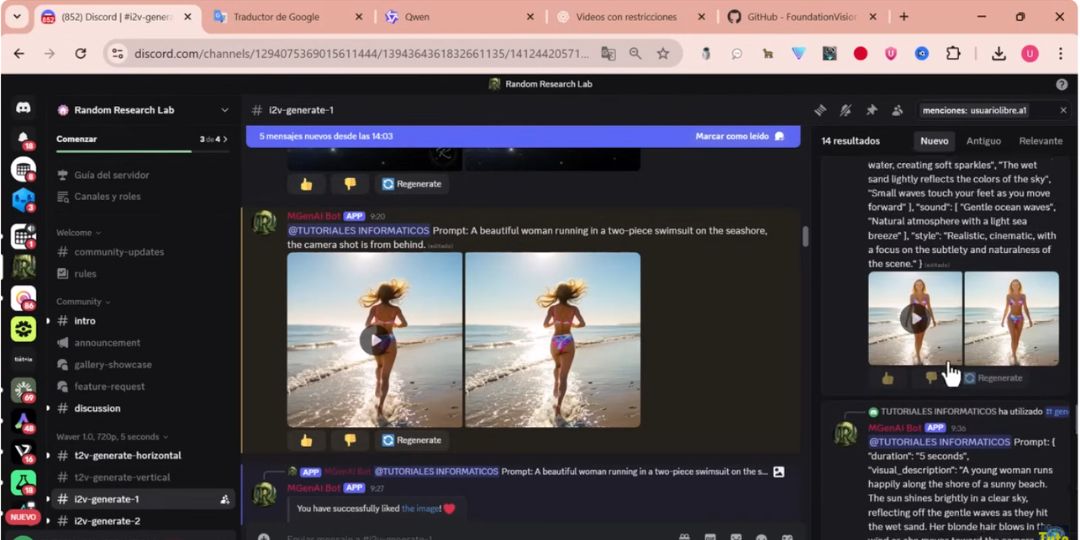
Task: Thumbs up the search result video
Action: coord(887,377)
